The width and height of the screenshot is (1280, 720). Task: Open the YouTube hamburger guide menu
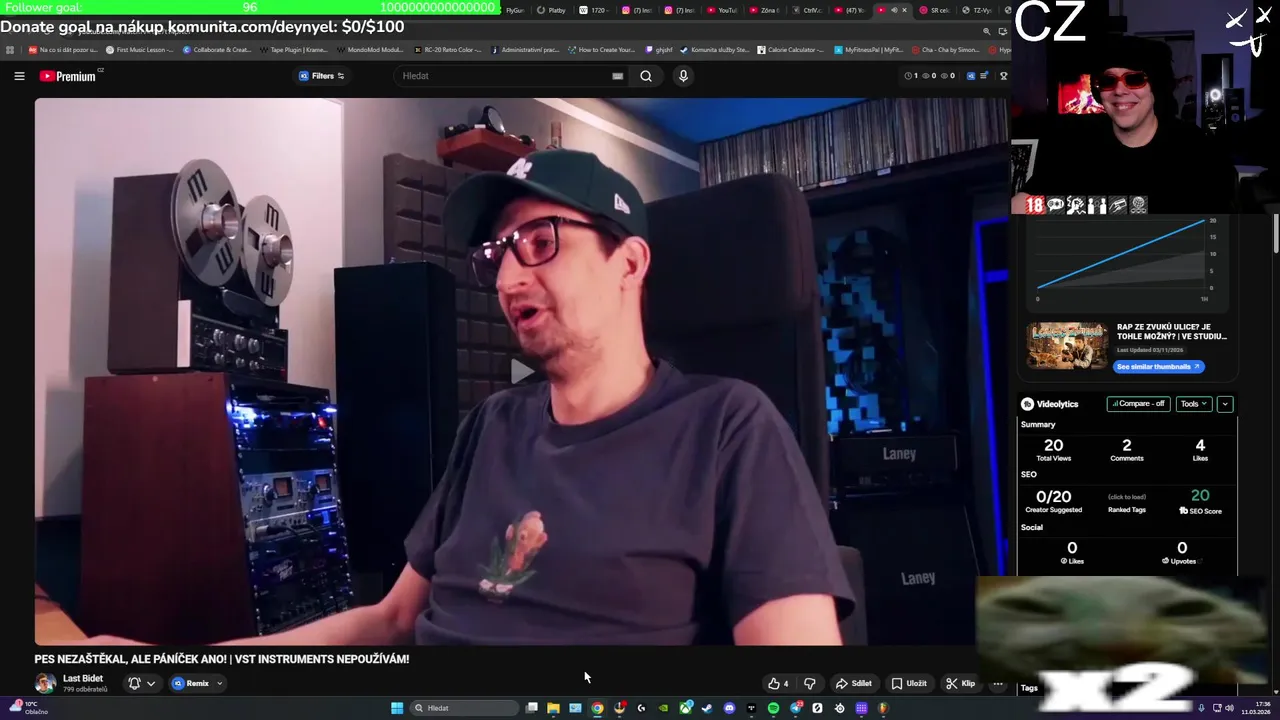coord(19,76)
